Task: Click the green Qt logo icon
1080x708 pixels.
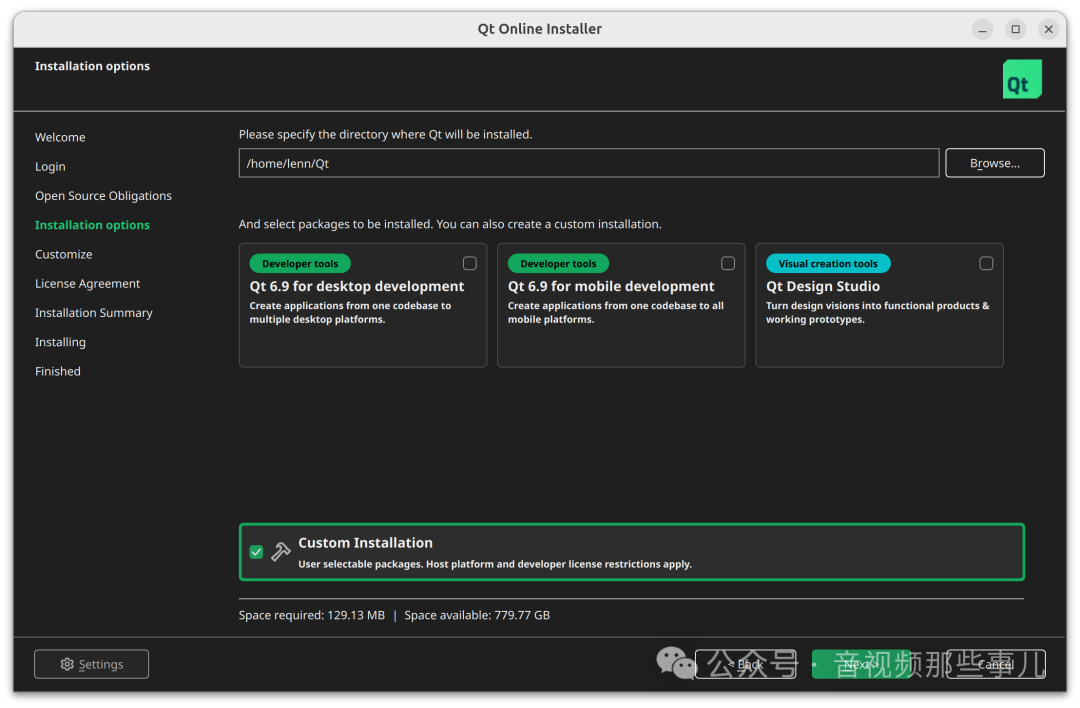Action: tap(1021, 79)
